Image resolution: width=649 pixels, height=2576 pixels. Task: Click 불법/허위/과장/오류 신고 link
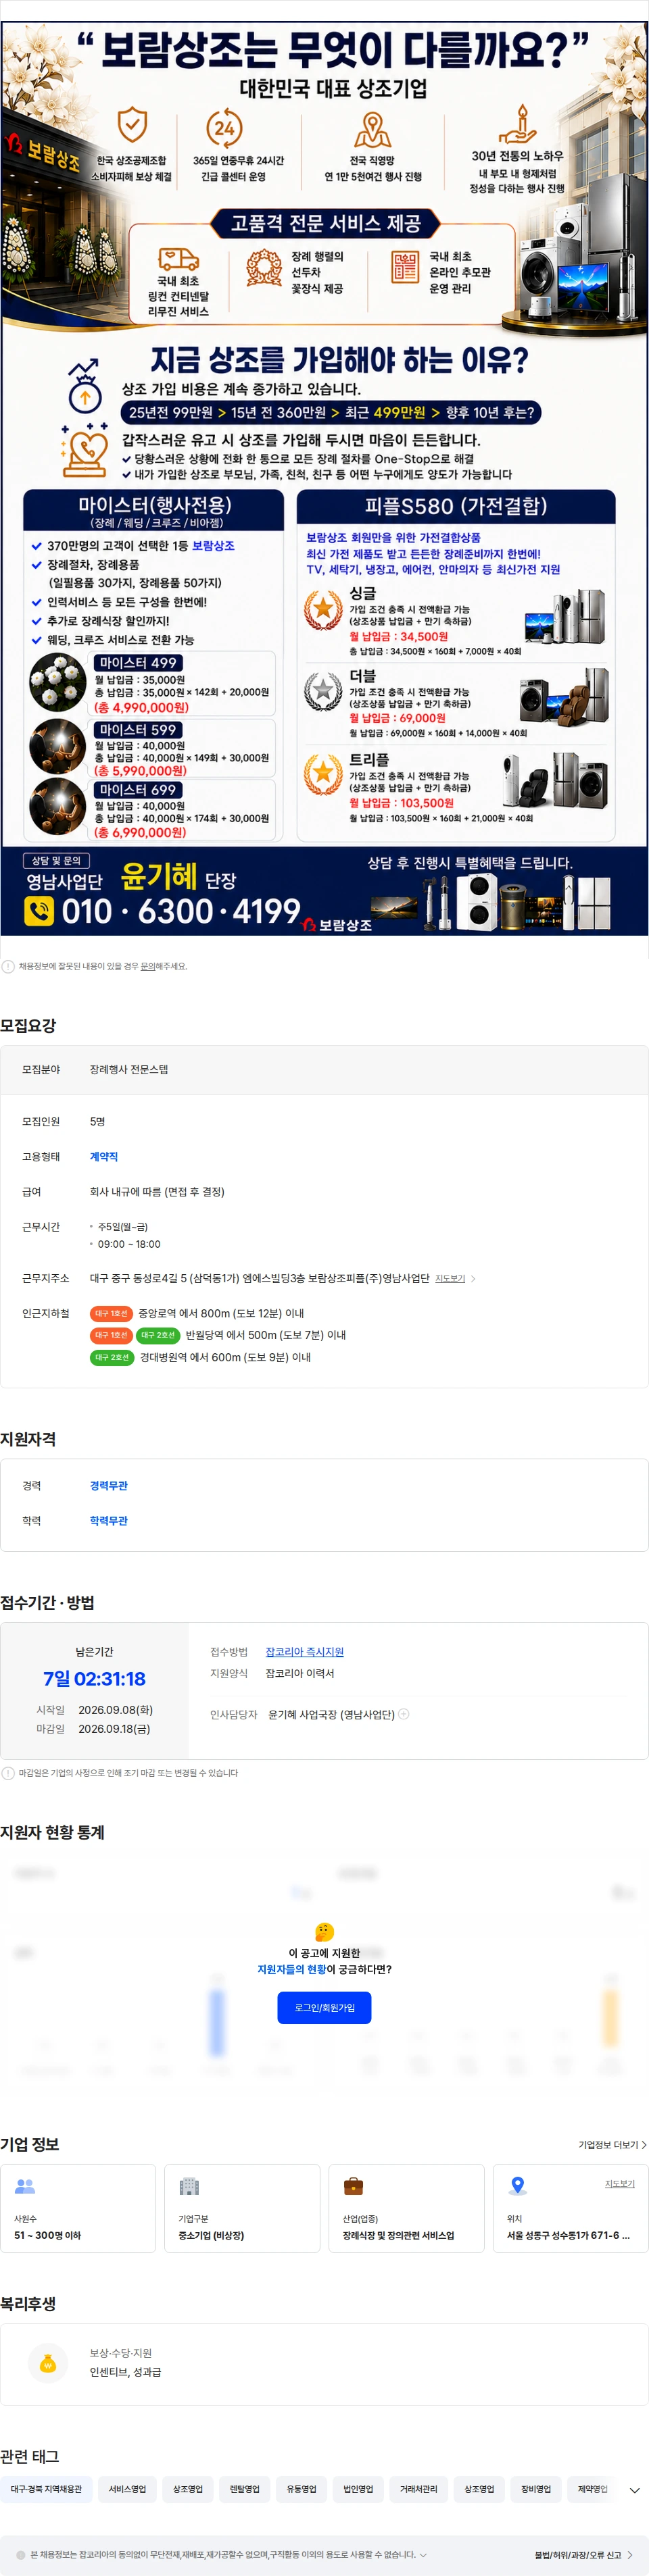pos(583,2555)
